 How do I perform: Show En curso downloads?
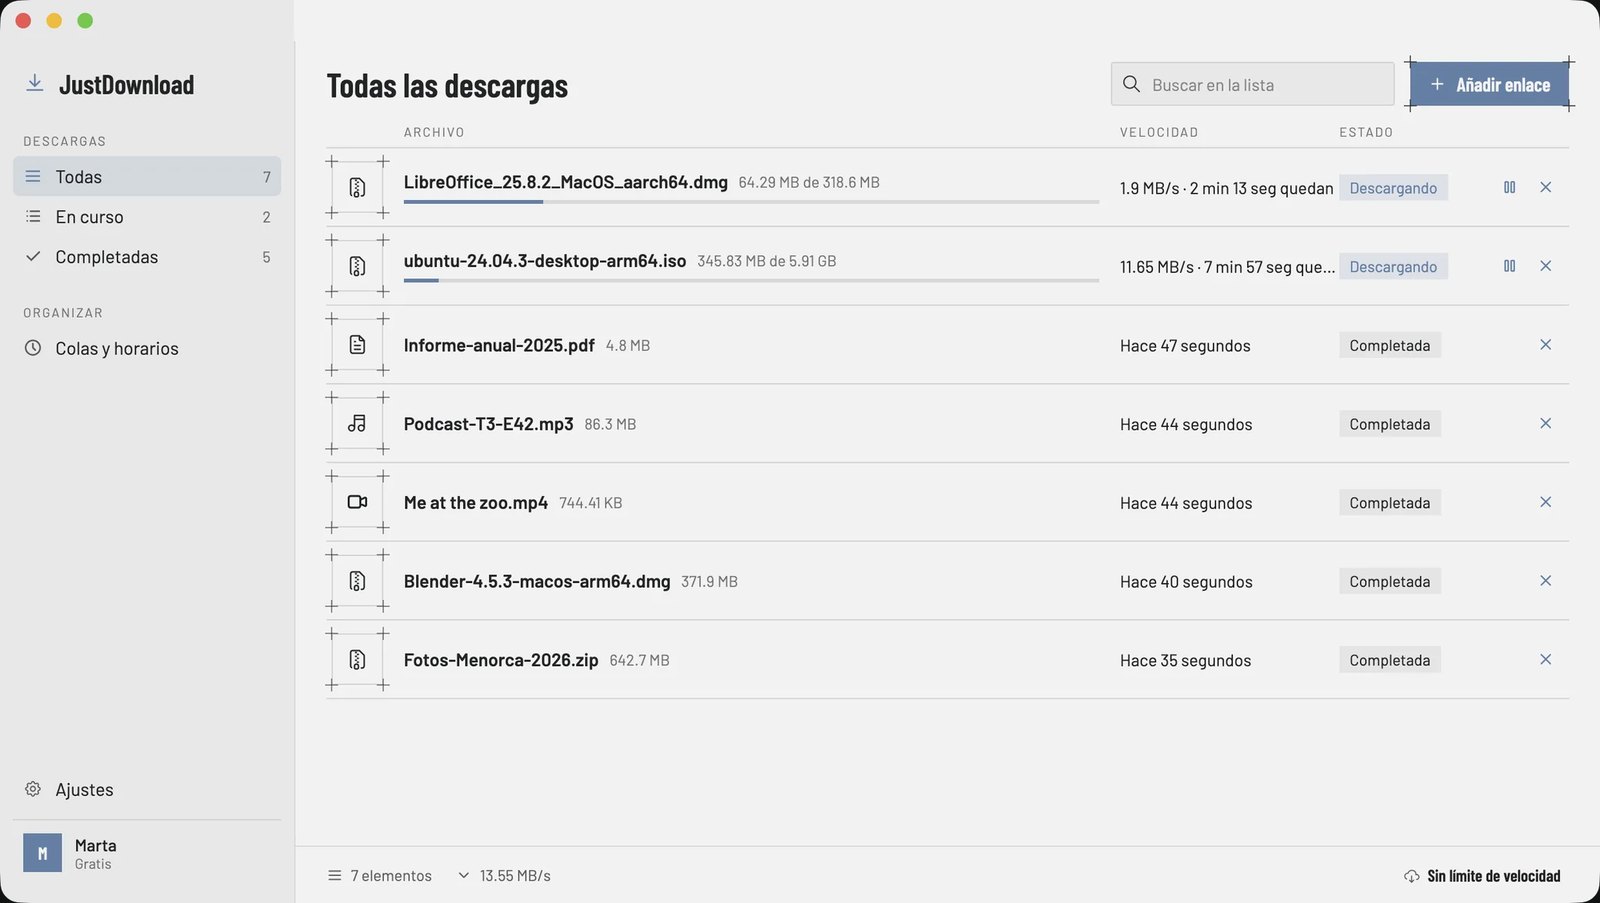(x=147, y=217)
